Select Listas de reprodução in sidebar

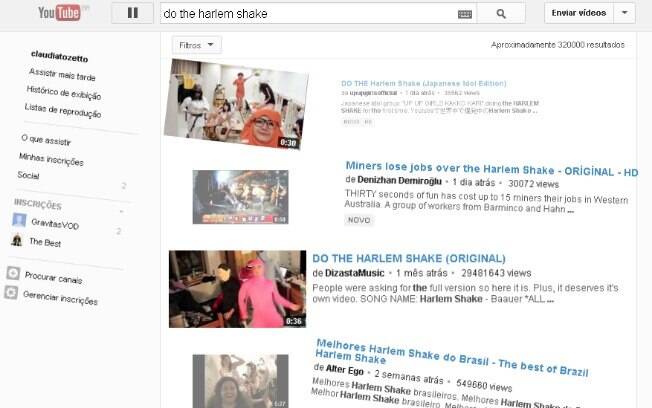point(63,111)
